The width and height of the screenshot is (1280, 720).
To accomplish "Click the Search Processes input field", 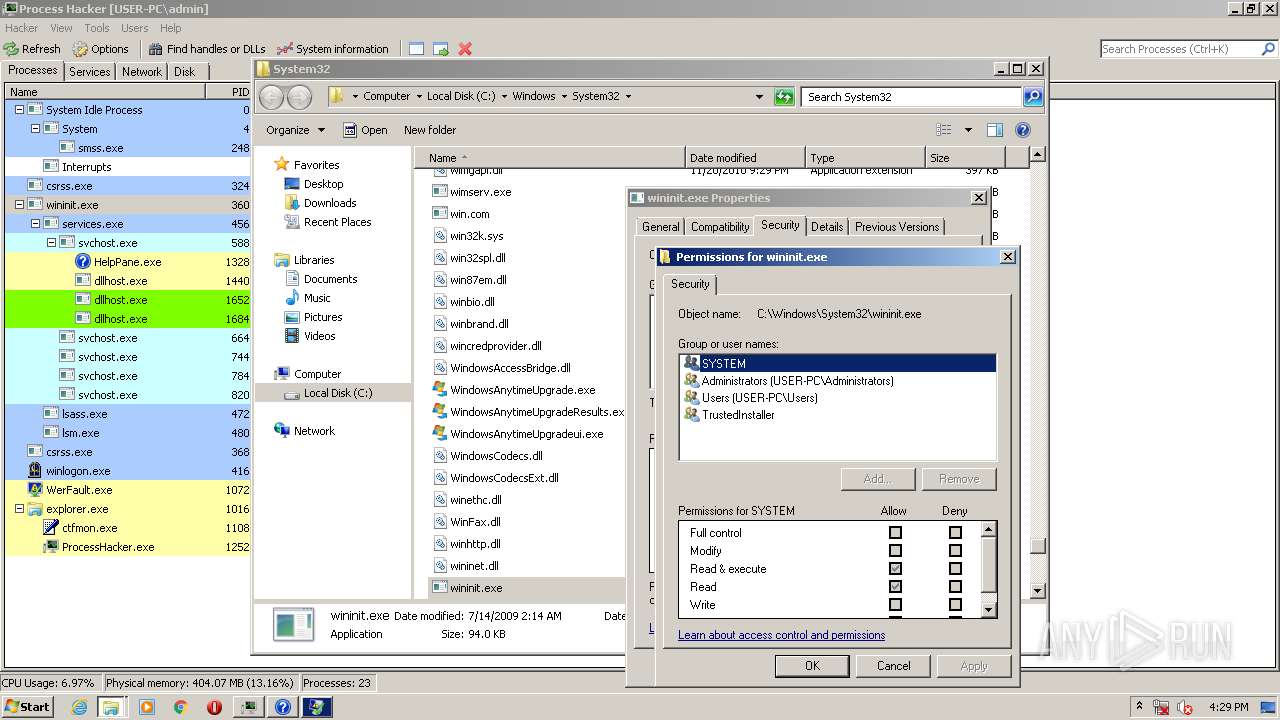I will pos(1179,49).
